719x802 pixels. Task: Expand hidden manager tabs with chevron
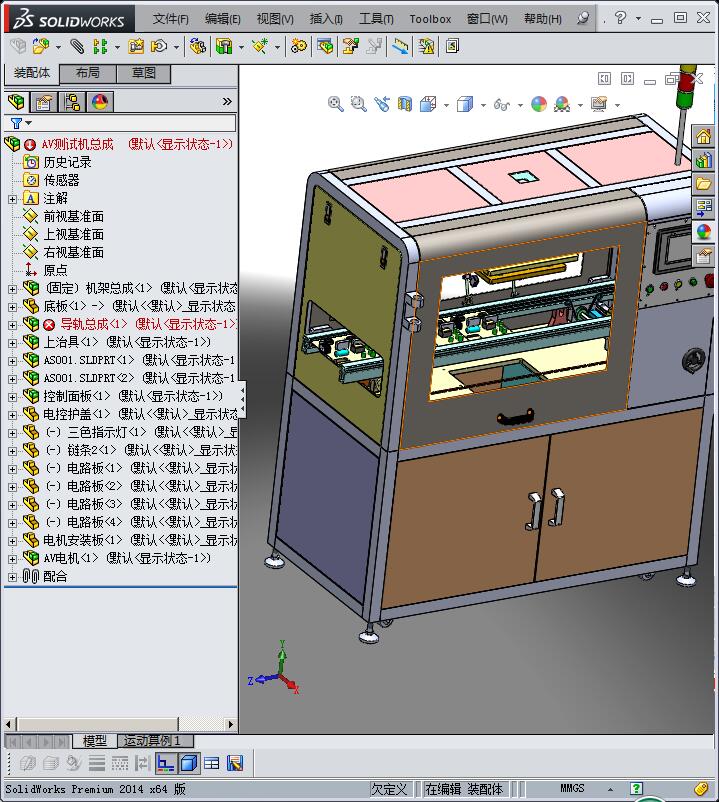coord(227,101)
